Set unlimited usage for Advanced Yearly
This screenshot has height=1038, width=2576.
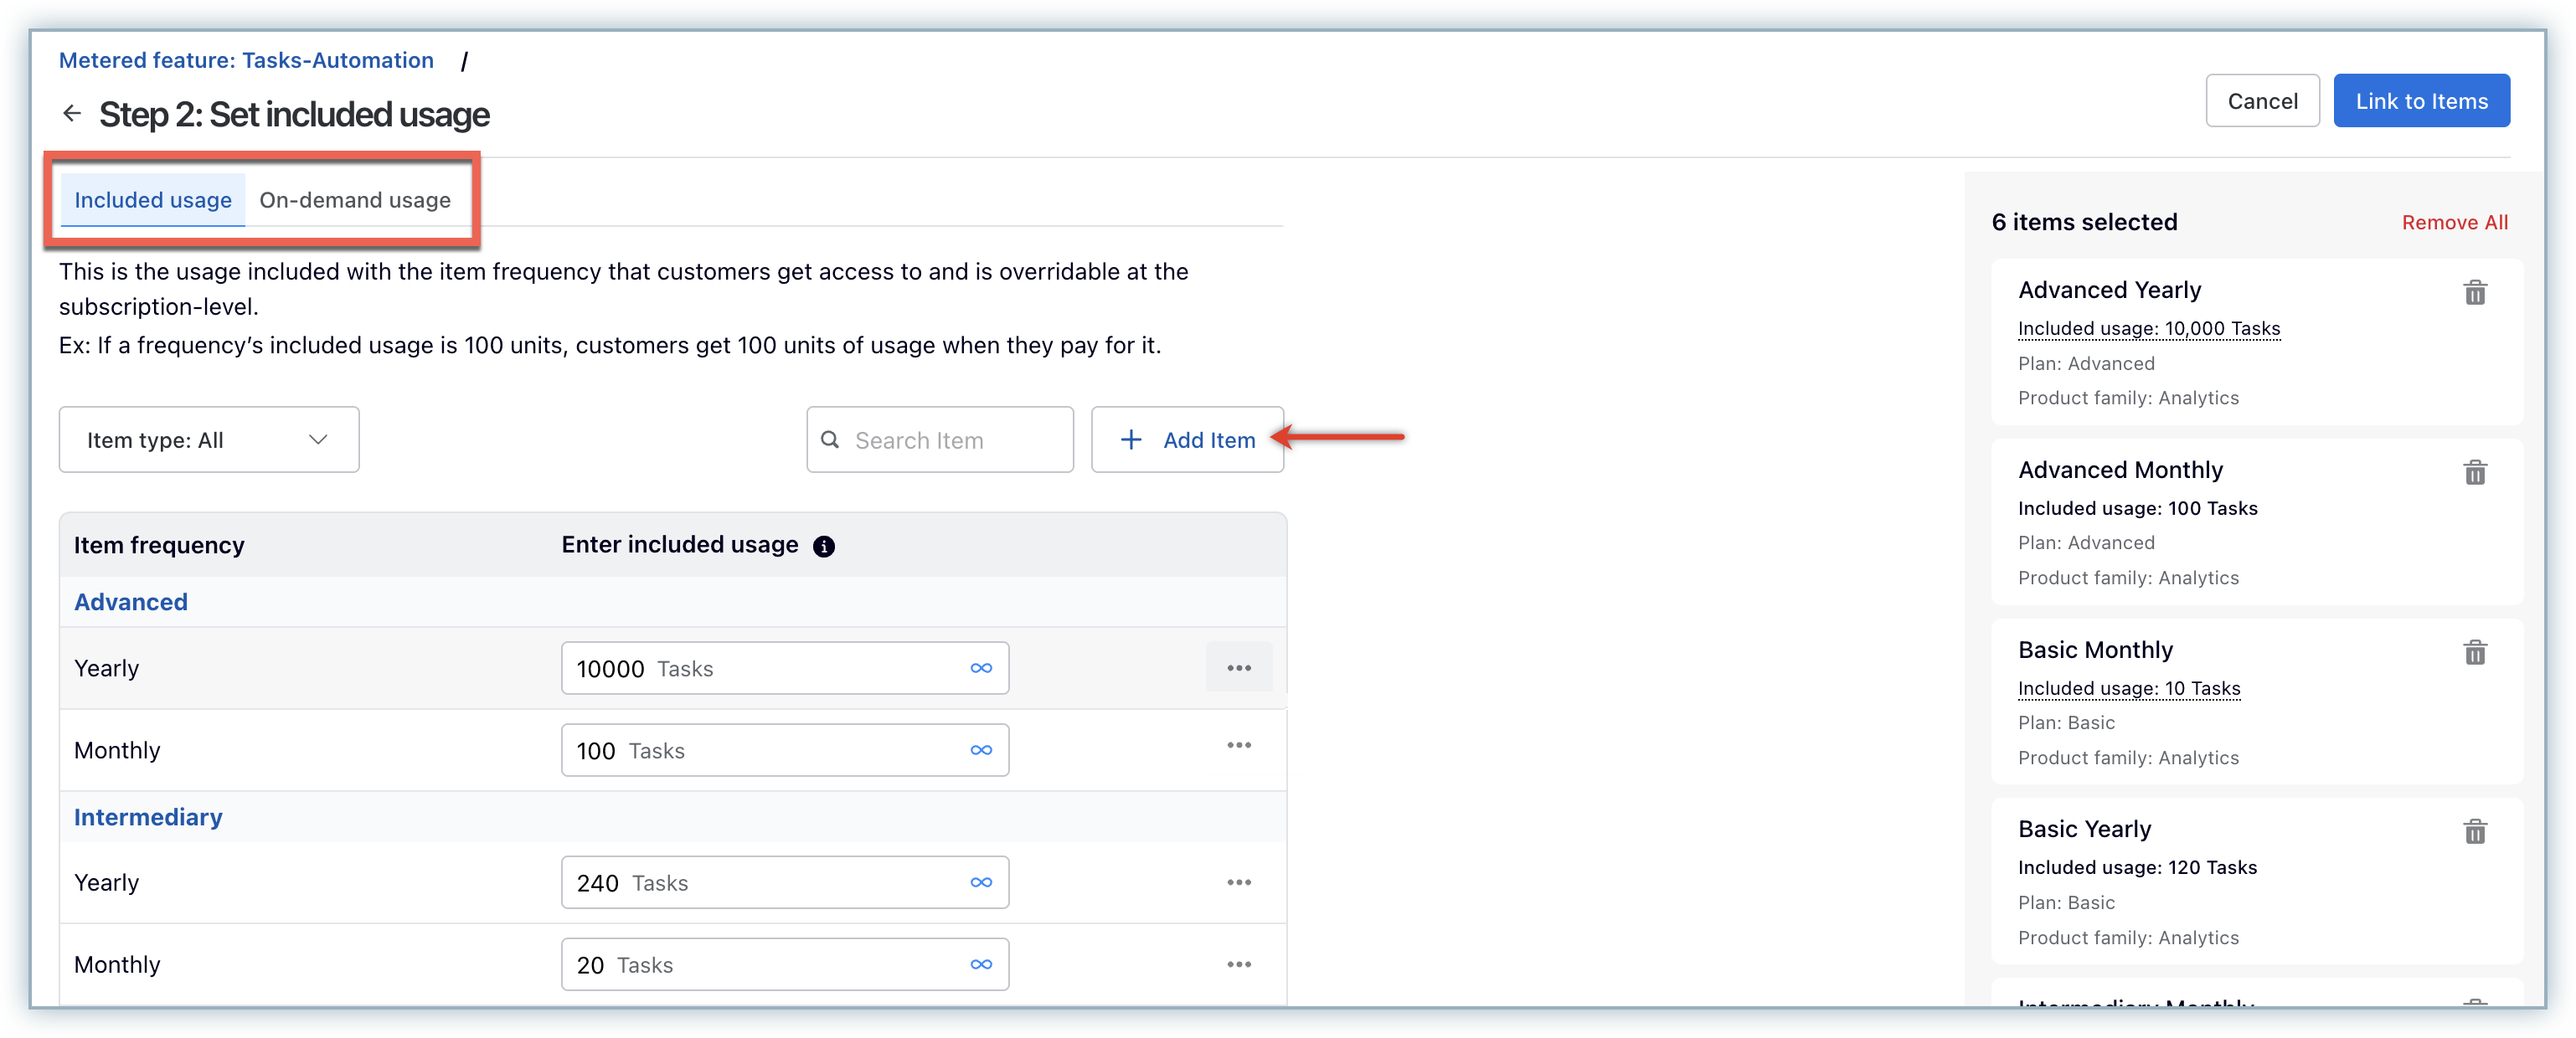click(981, 668)
